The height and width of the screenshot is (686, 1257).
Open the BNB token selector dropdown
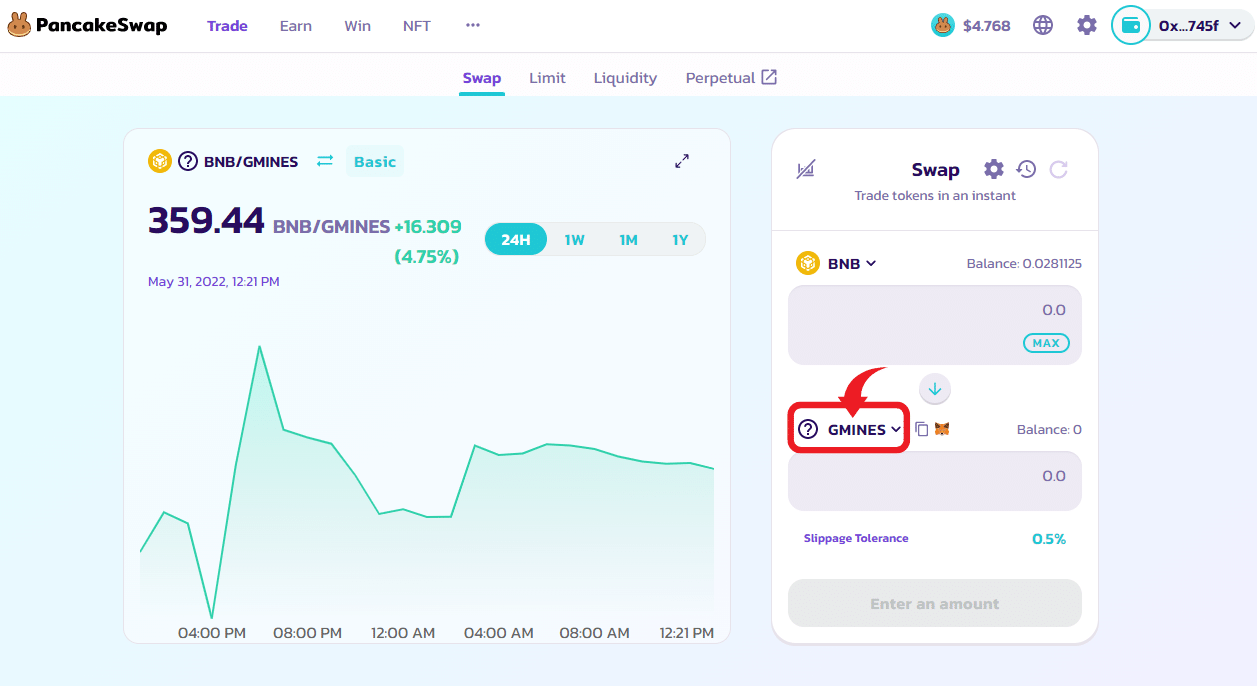click(x=837, y=263)
